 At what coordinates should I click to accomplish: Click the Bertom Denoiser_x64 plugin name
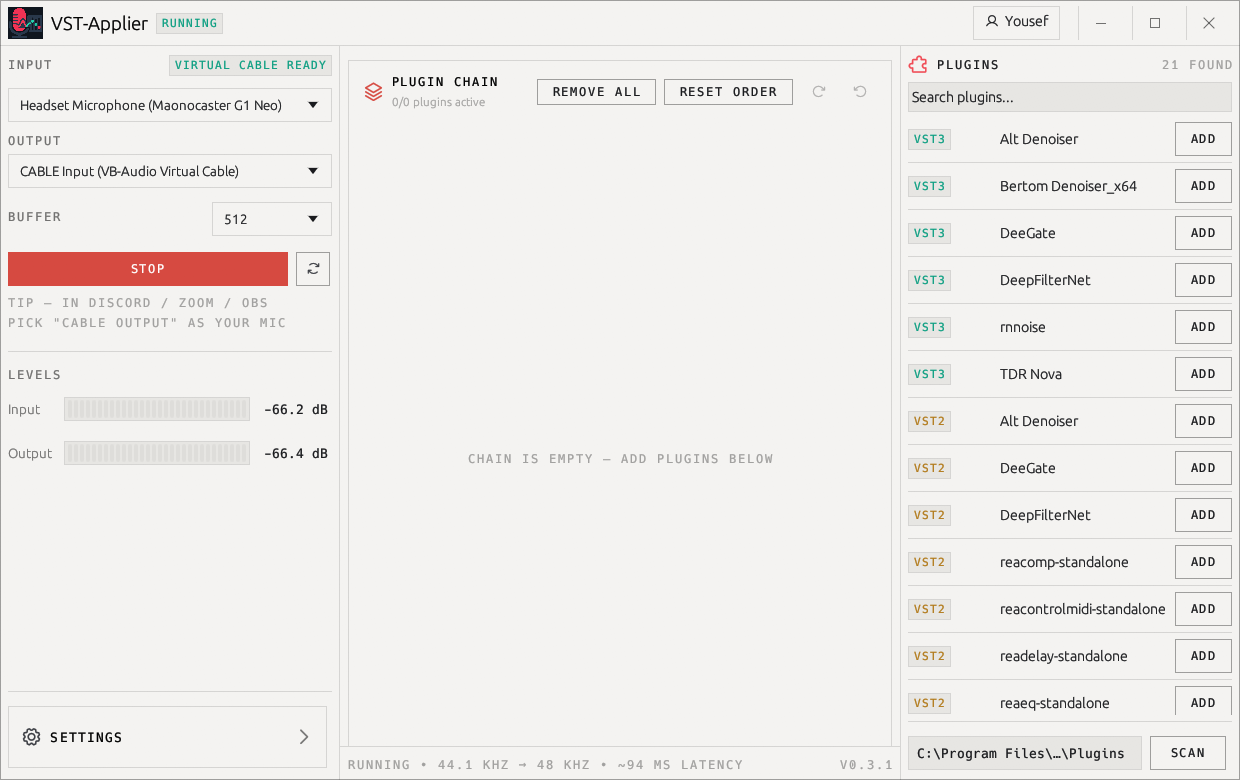click(1068, 186)
